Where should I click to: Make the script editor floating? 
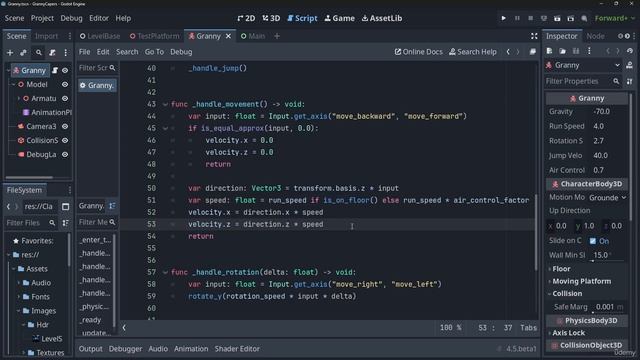533,52
